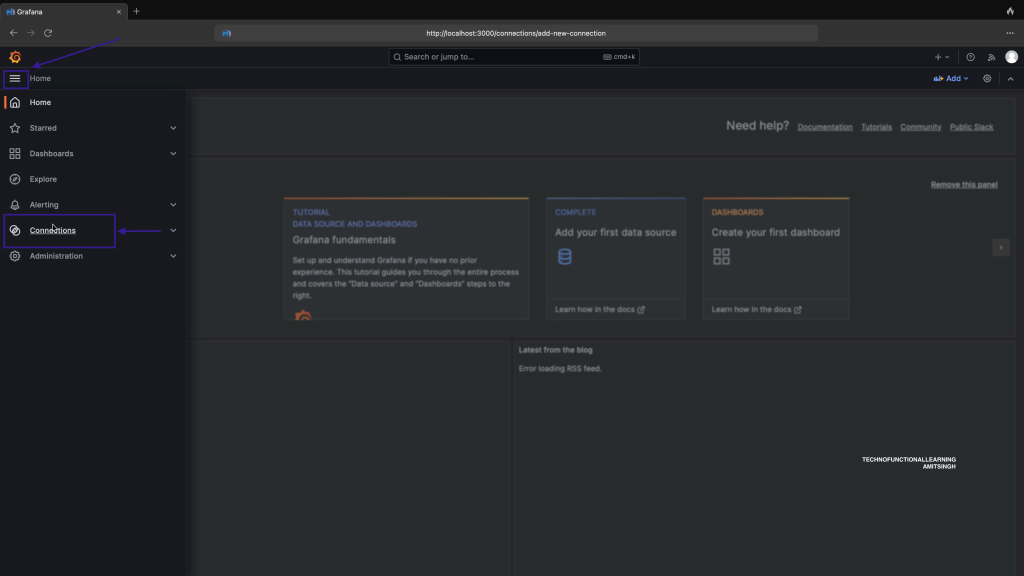Click Remove this panel link
The image size is (1024, 576).
pyautogui.click(x=963, y=185)
